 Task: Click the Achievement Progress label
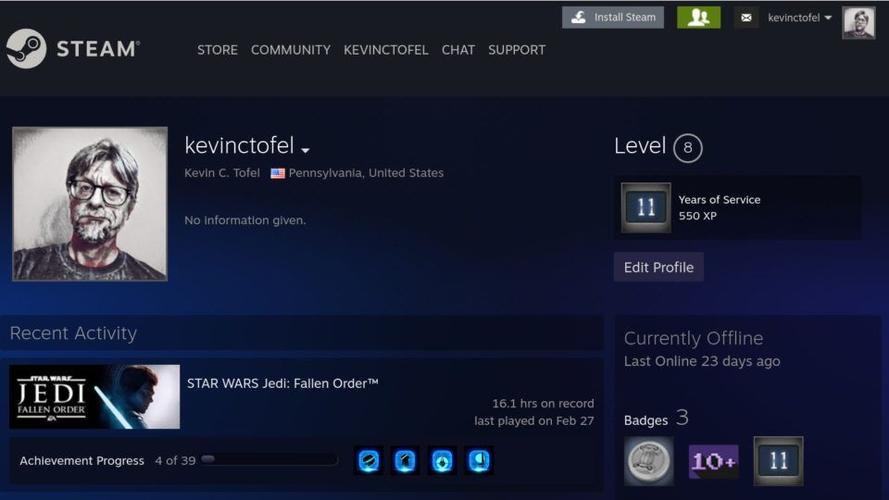[82, 461]
